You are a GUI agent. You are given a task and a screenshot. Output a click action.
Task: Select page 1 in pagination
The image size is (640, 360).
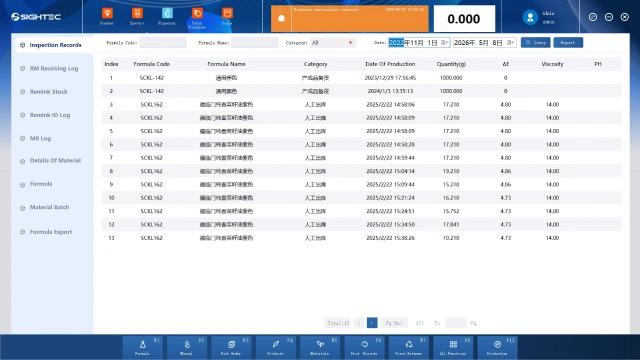pos(372,323)
